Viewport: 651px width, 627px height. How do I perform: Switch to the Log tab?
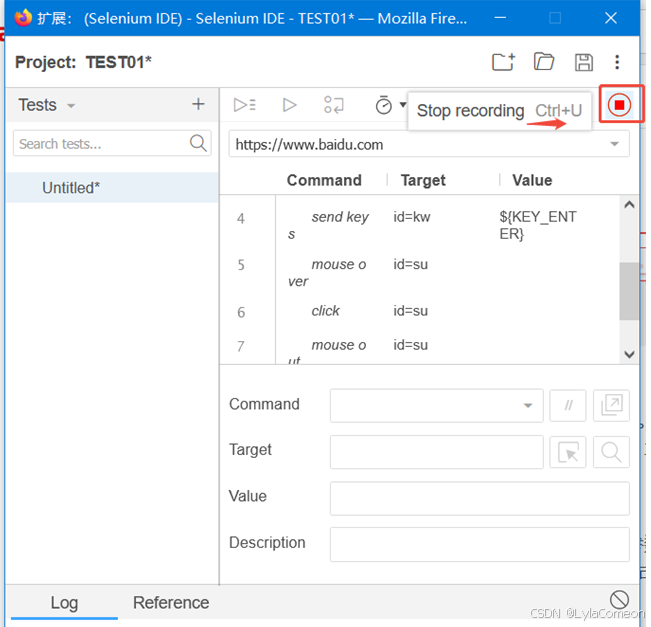[x=64, y=603]
